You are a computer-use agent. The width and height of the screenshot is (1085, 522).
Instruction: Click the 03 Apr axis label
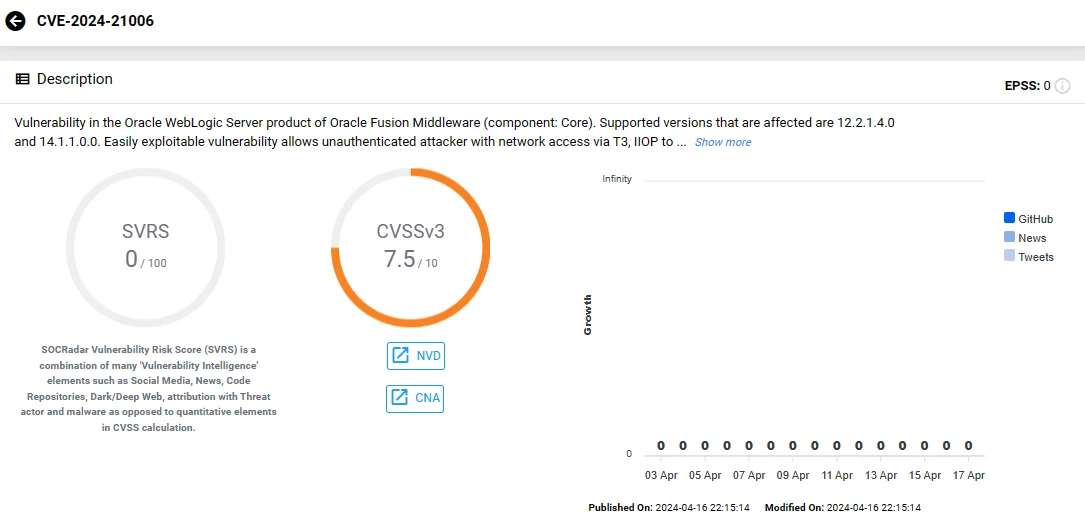click(x=661, y=476)
